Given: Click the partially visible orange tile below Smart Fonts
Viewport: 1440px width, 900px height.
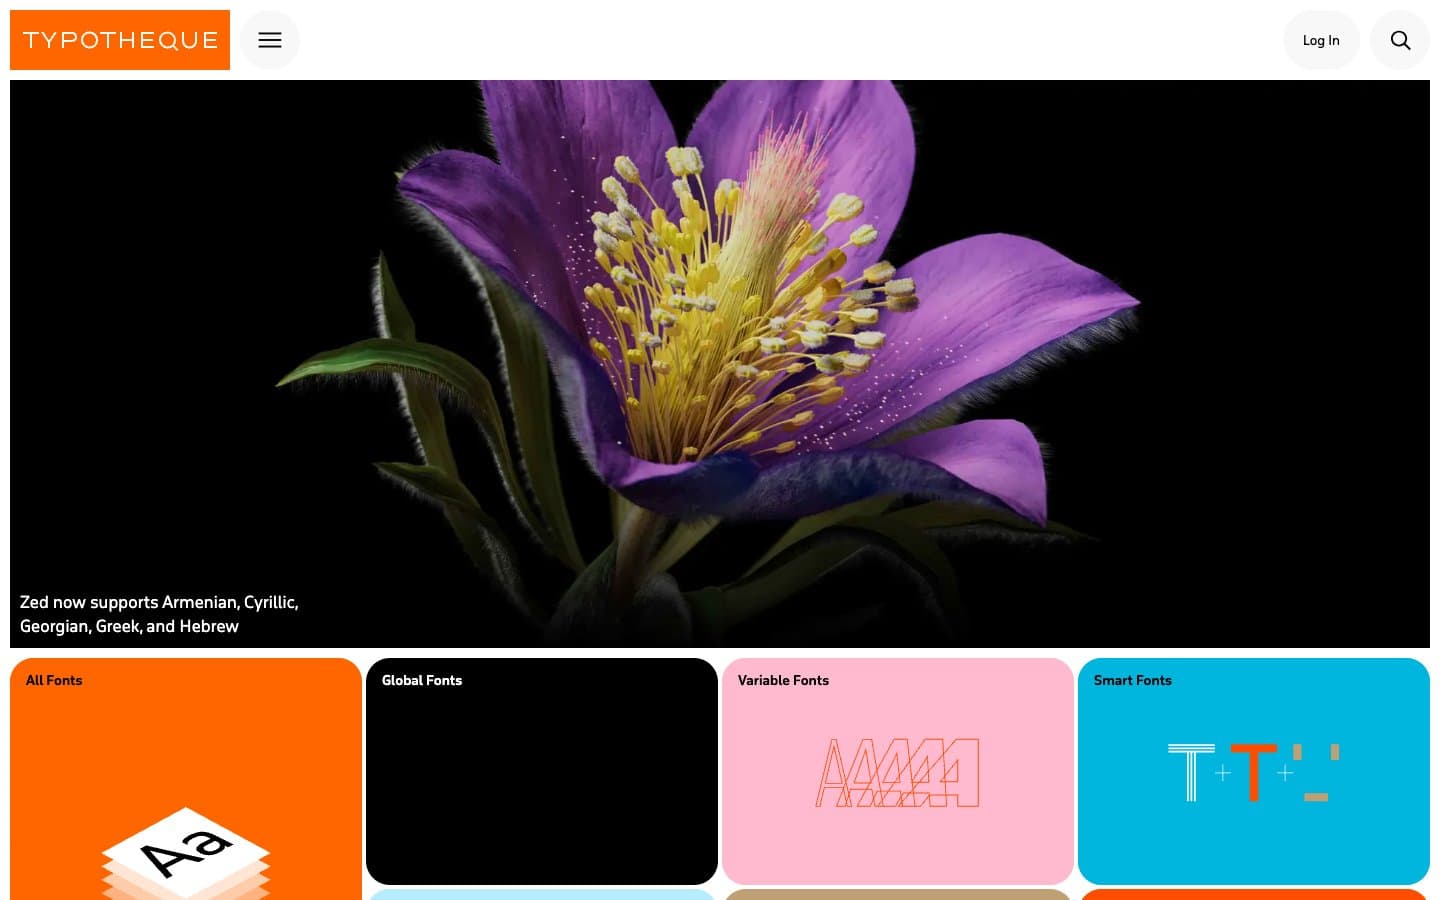Looking at the screenshot, I should click(1253, 895).
